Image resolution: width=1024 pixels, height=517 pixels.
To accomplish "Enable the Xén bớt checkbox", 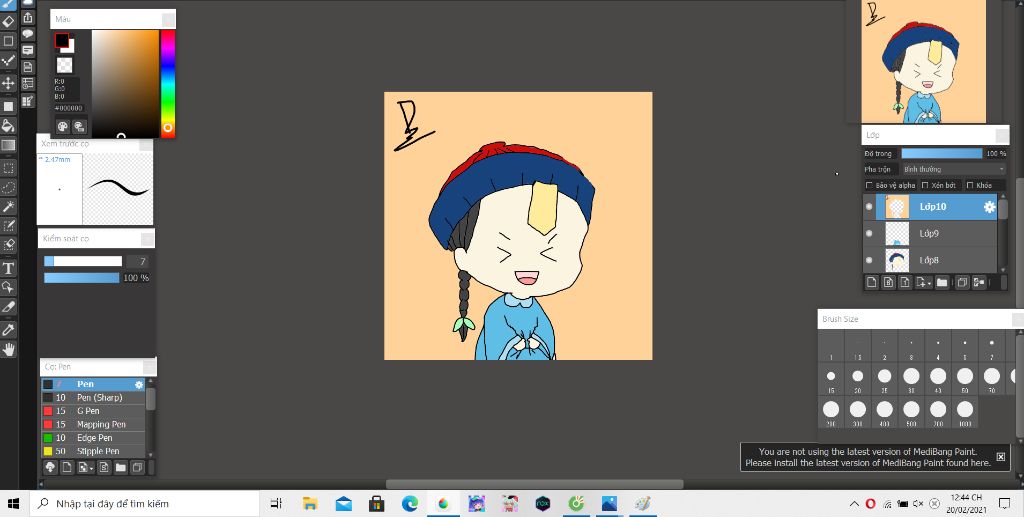I will coord(925,186).
